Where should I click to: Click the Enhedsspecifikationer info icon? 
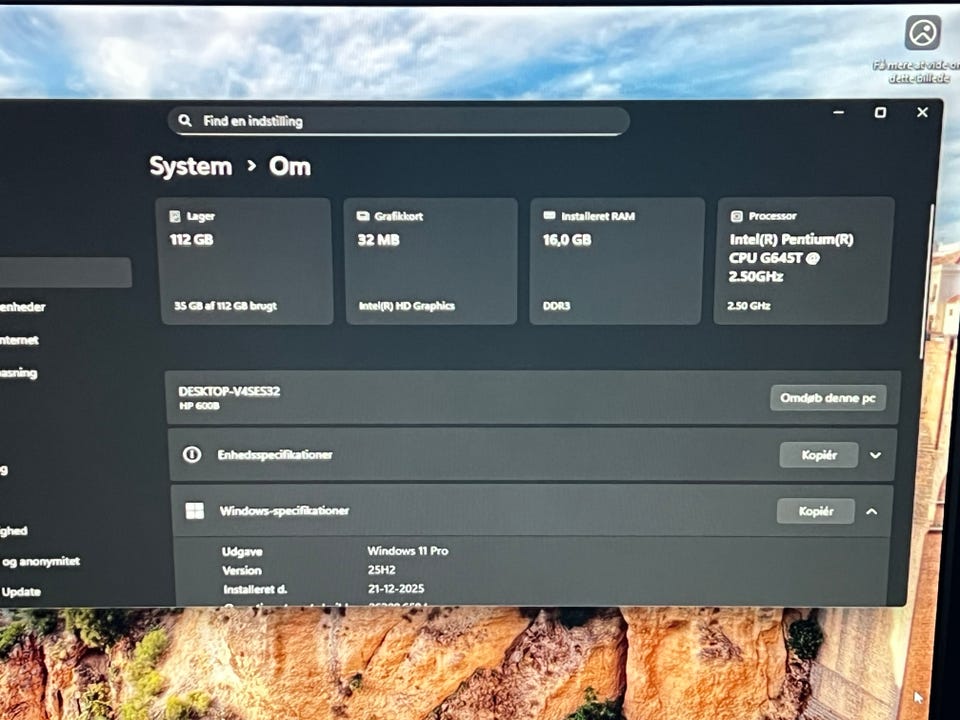coord(192,454)
